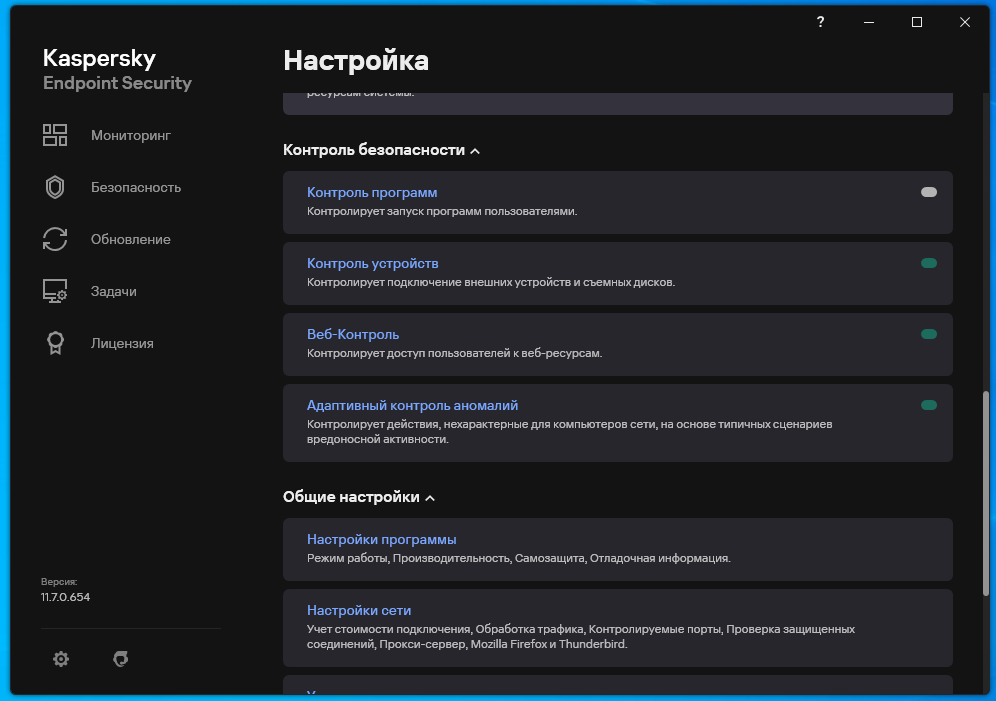Click the Обновление refresh arrows icon
The height and width of the screenshot is (701, 996).
click(x=55, y=239)
